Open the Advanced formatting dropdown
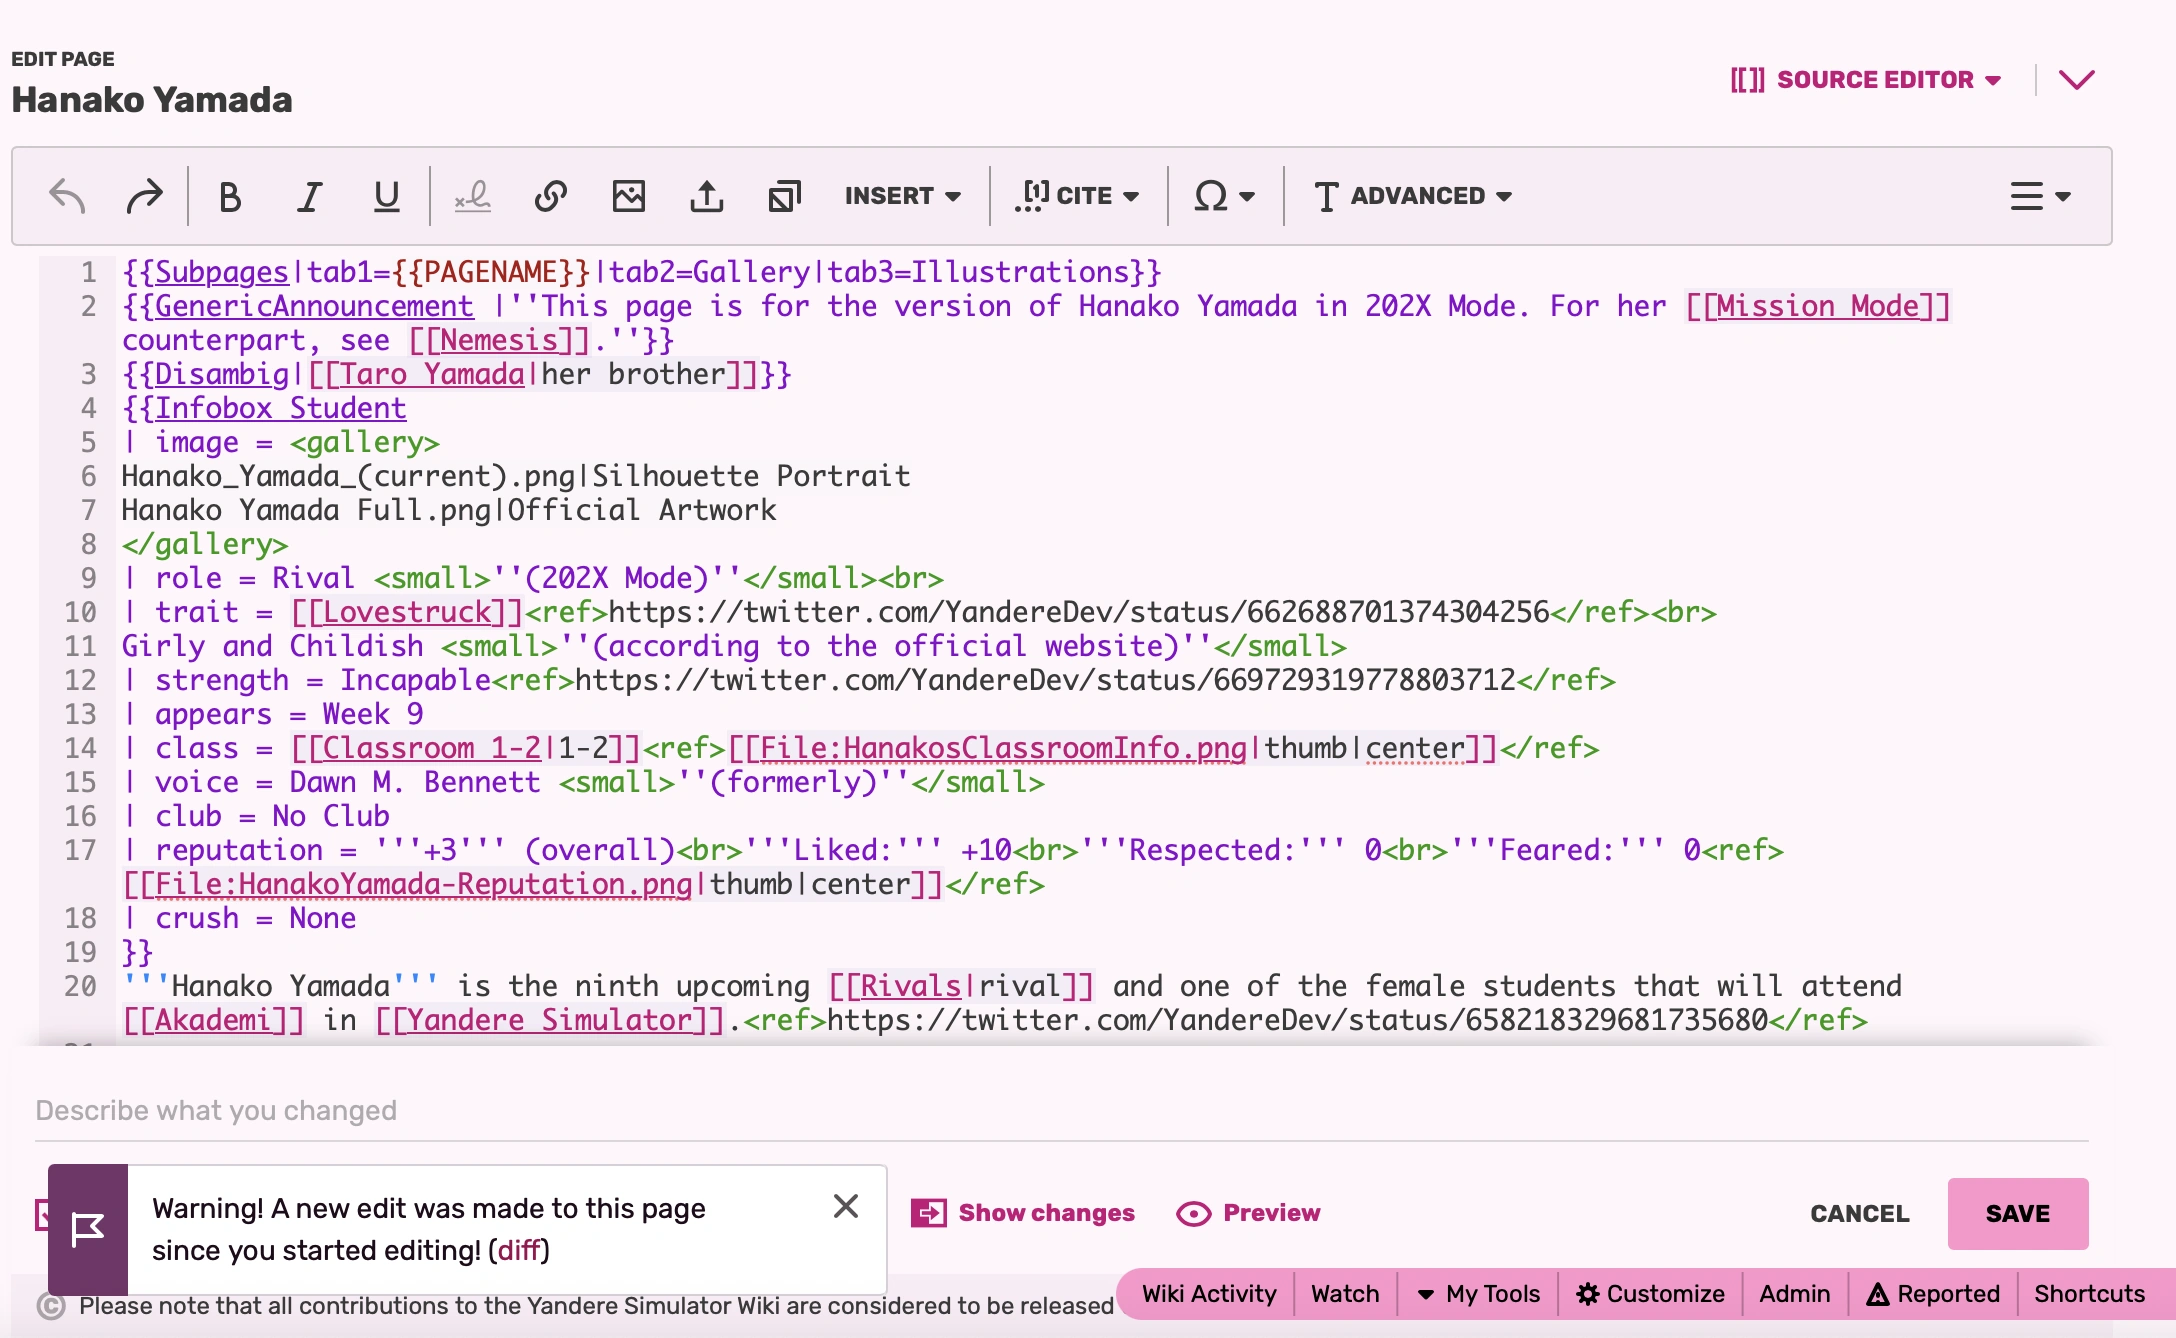2176x1338 pixels. pyautogui.click(x=1411, y=196)
